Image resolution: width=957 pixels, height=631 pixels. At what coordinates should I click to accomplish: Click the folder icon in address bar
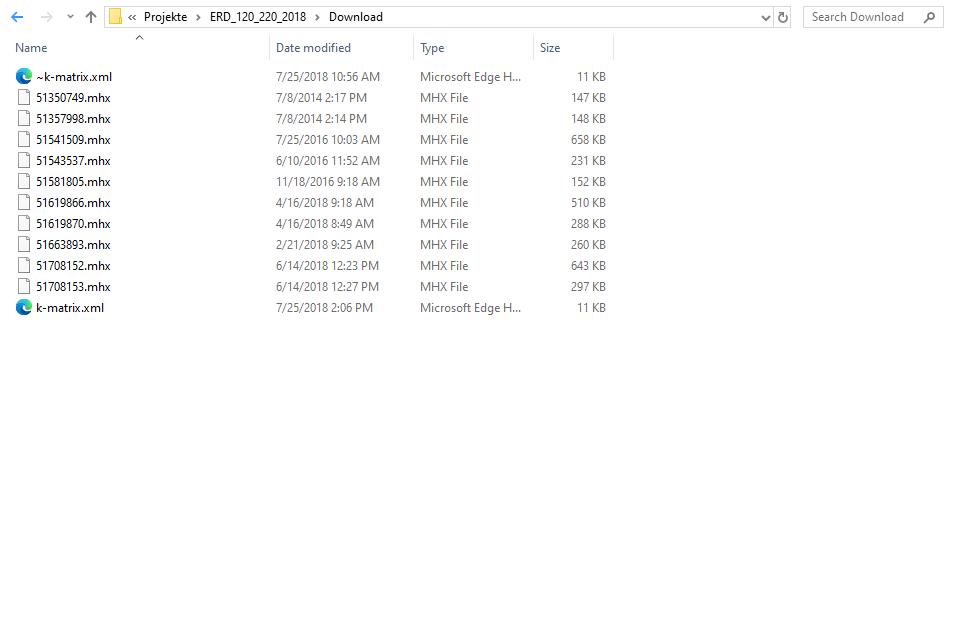[115, 17]
